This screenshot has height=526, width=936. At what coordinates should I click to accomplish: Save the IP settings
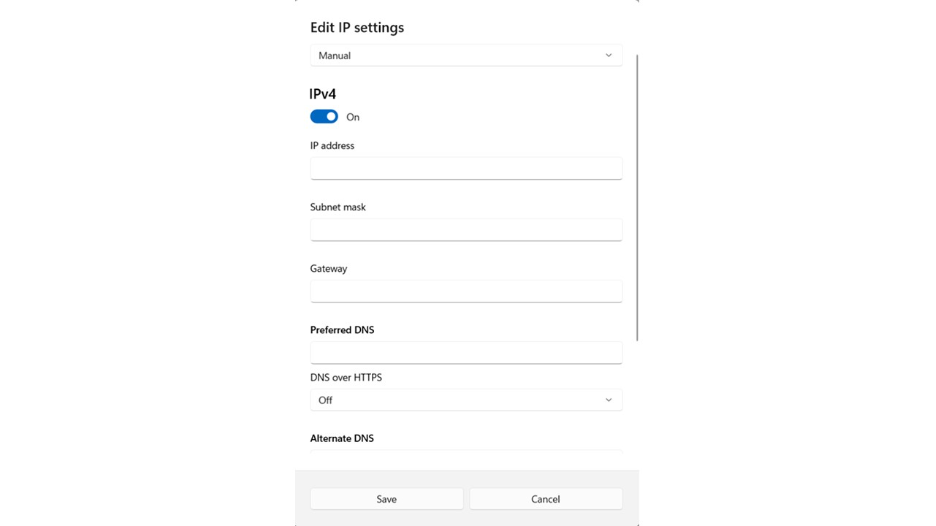(386, 499)
